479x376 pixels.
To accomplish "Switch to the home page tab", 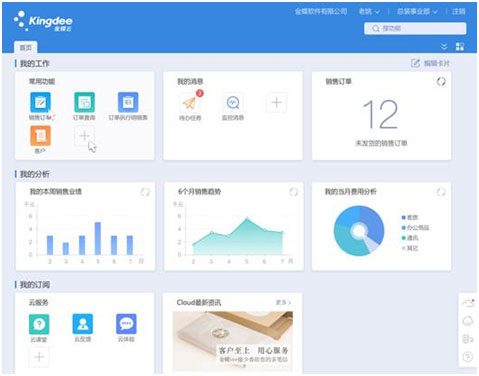I will pyautogui.click(x=26, y=48).
